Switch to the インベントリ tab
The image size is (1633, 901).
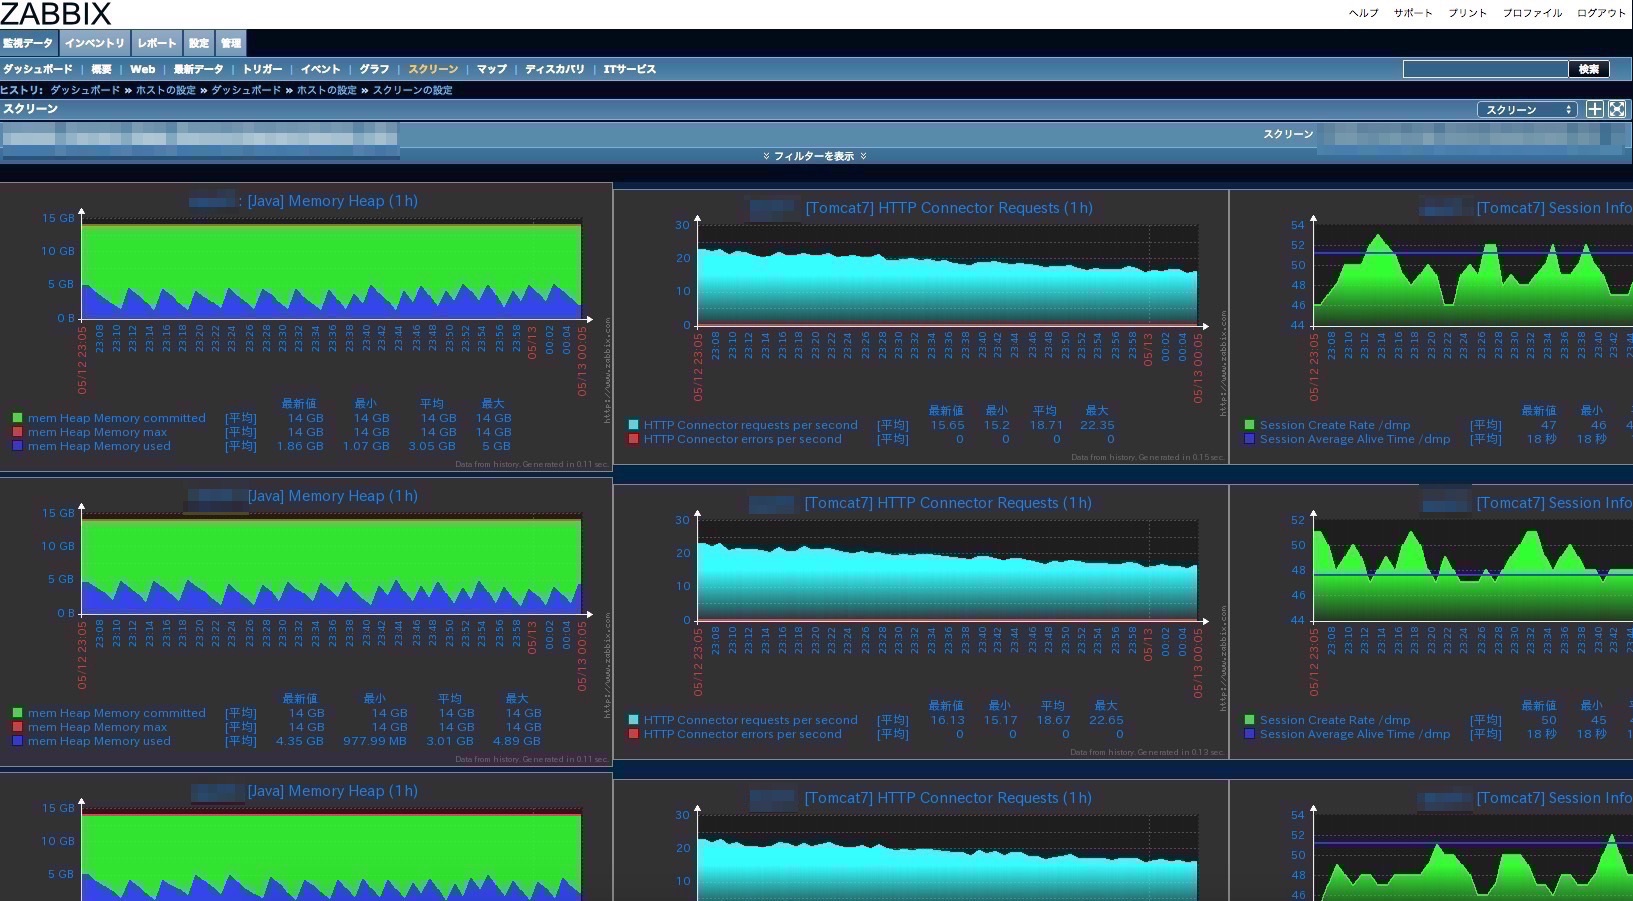(95, 43)
